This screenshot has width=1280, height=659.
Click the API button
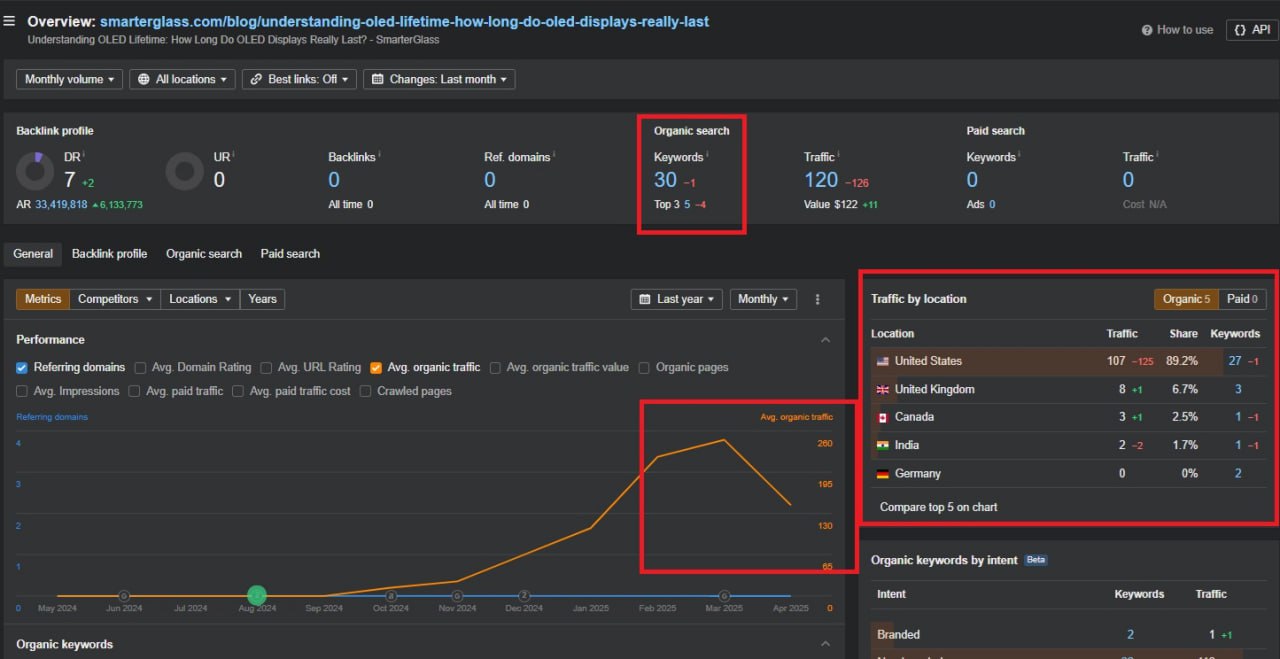[1251, 30]
